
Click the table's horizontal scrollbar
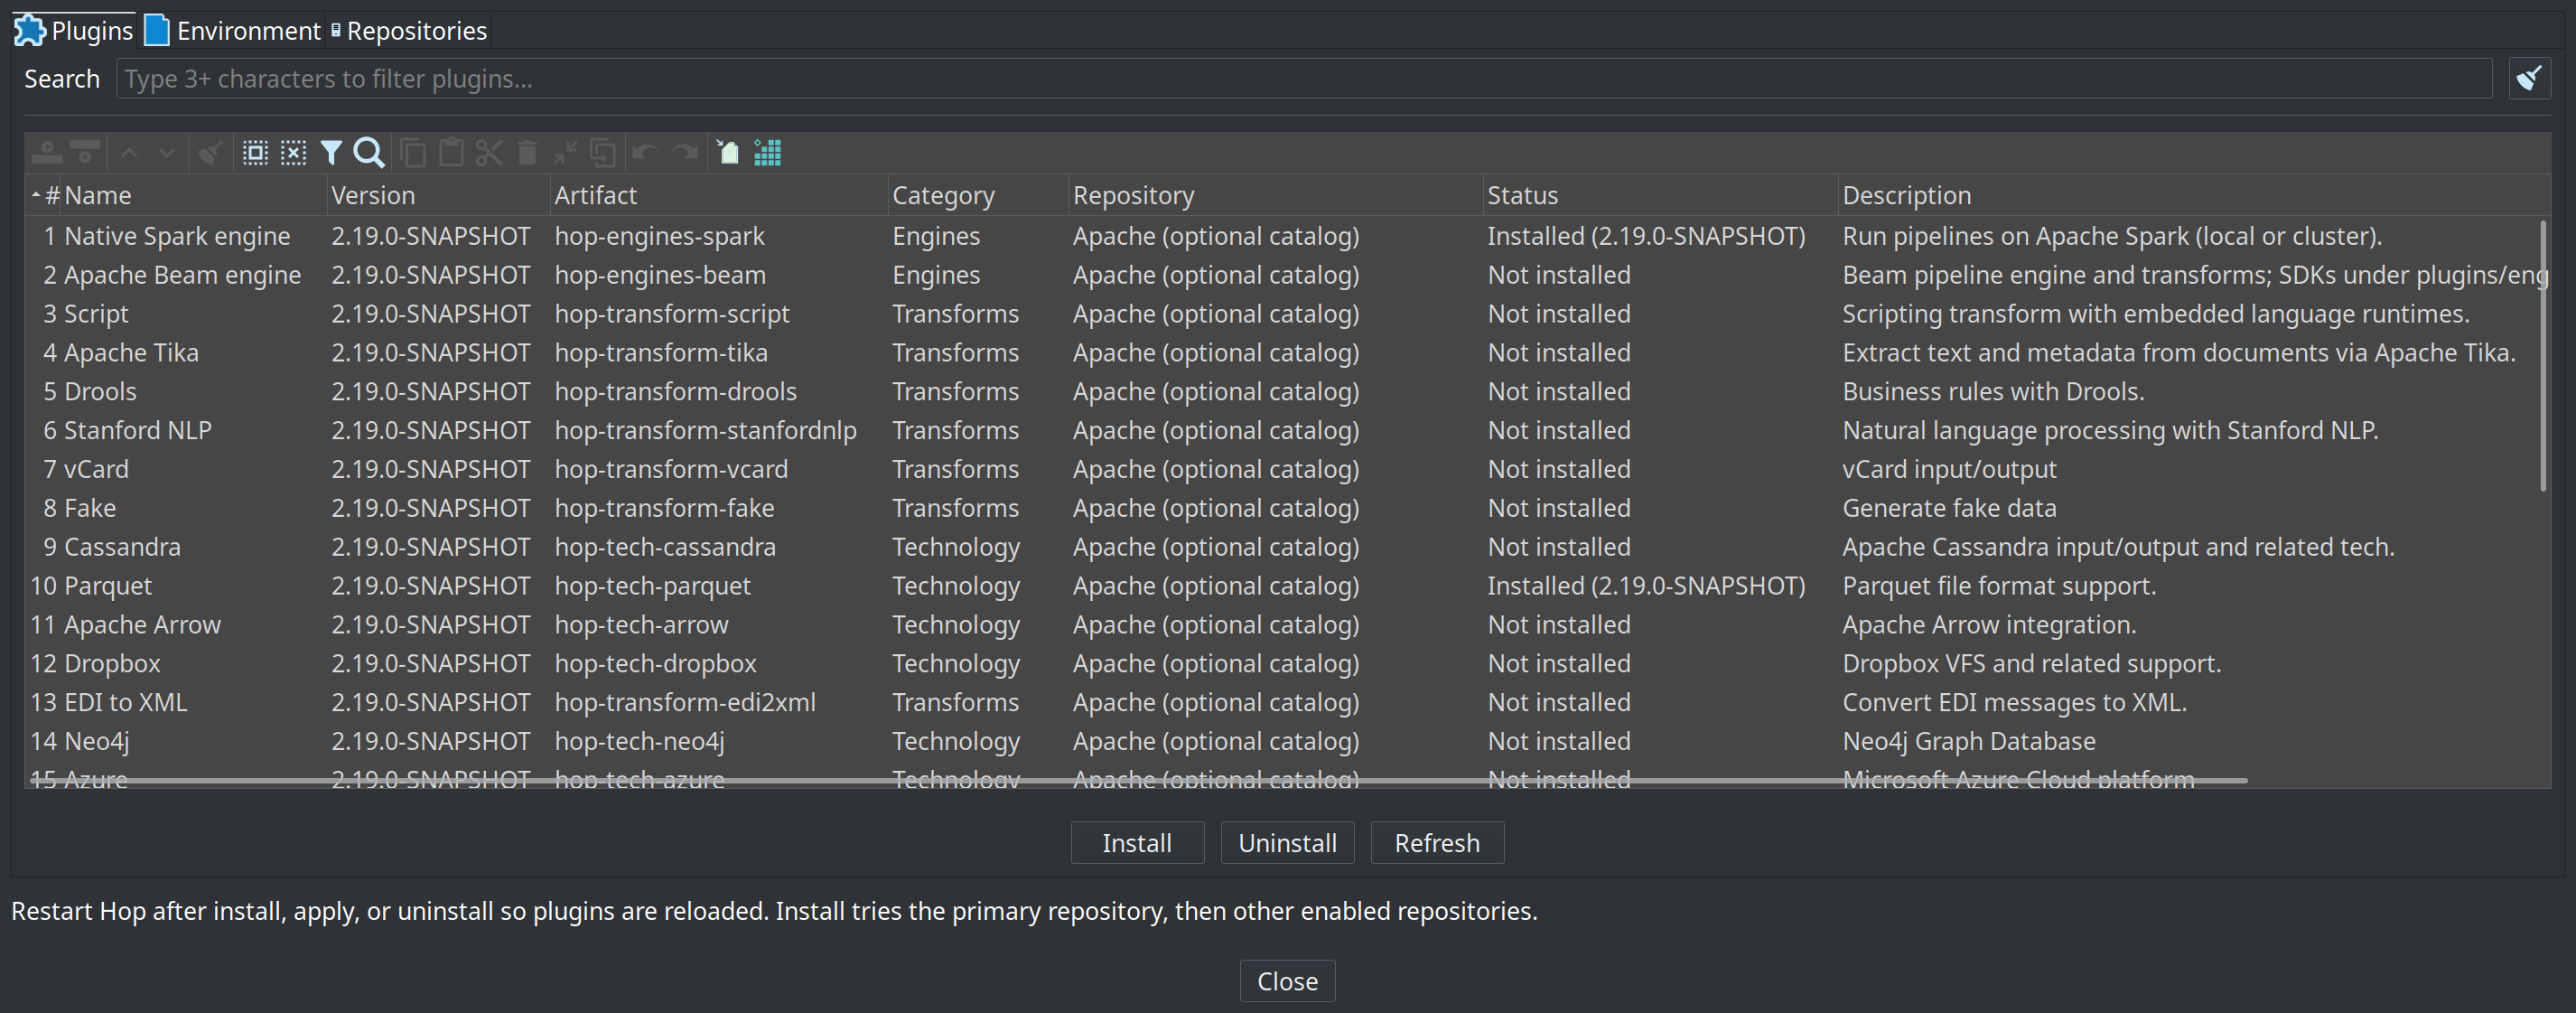[1137, 780]
